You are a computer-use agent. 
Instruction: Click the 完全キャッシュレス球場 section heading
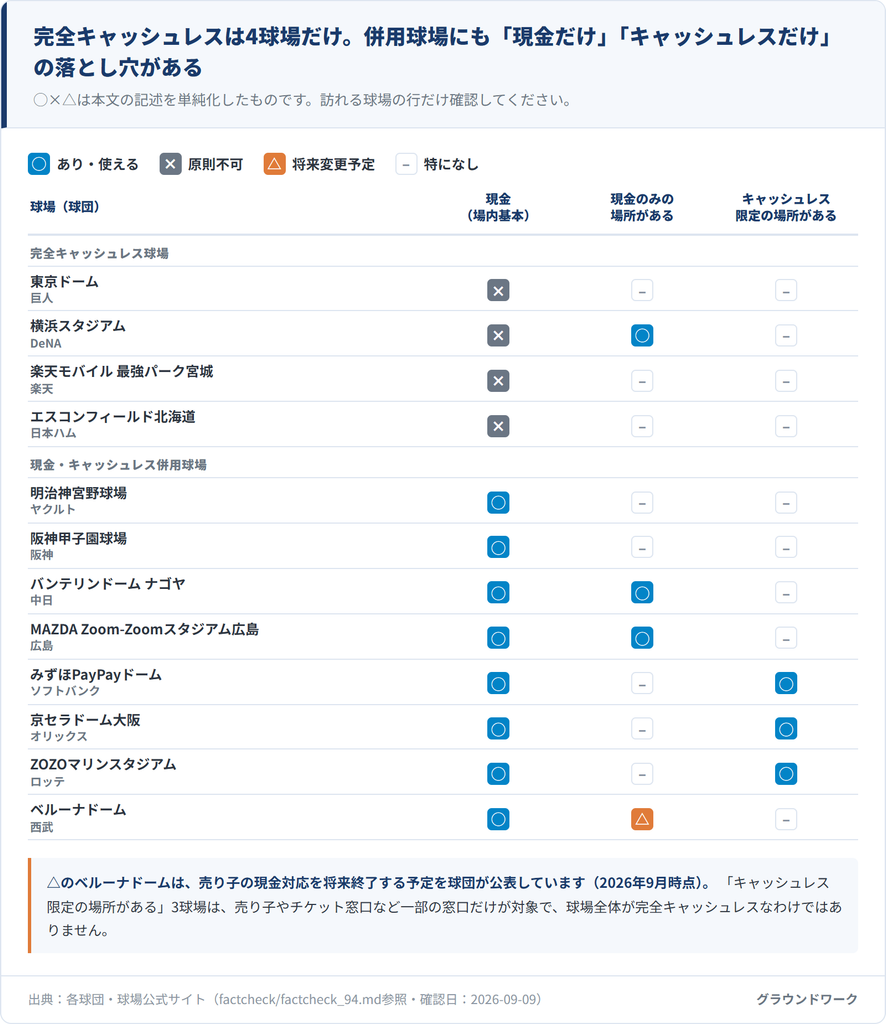(99, 253)
